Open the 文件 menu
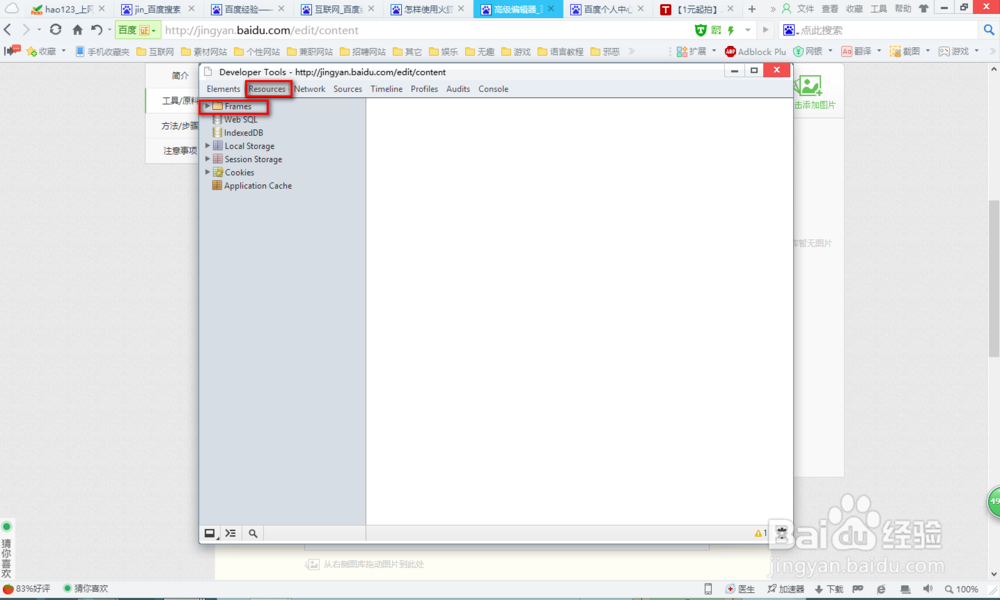This screenshot has width=1000, height=600. [x=805, y=9]
